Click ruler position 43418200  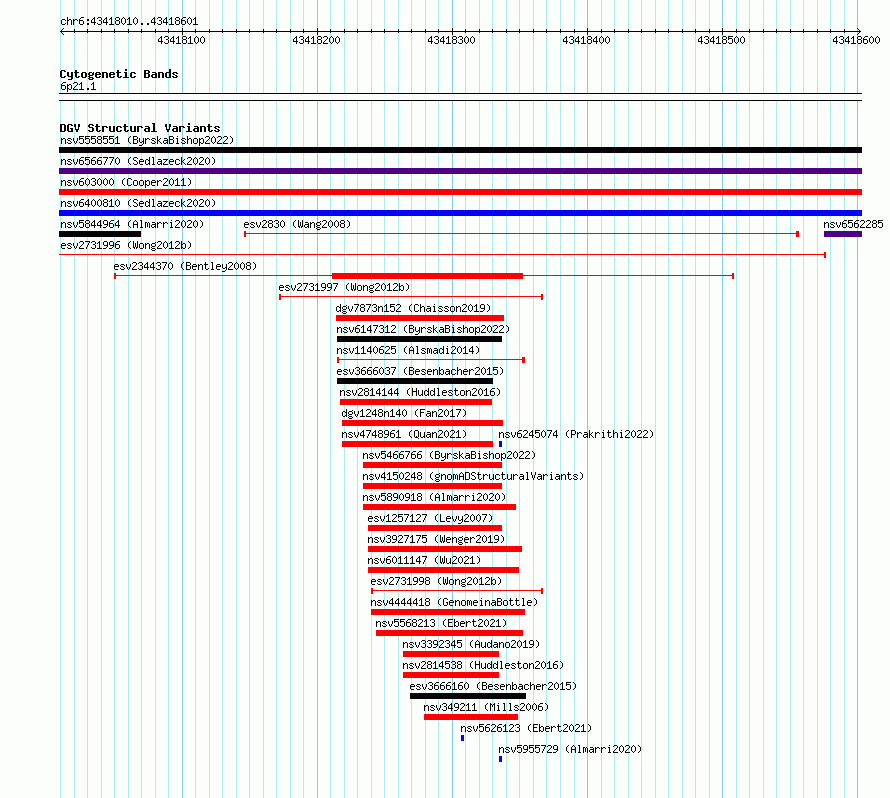point(316,40)
